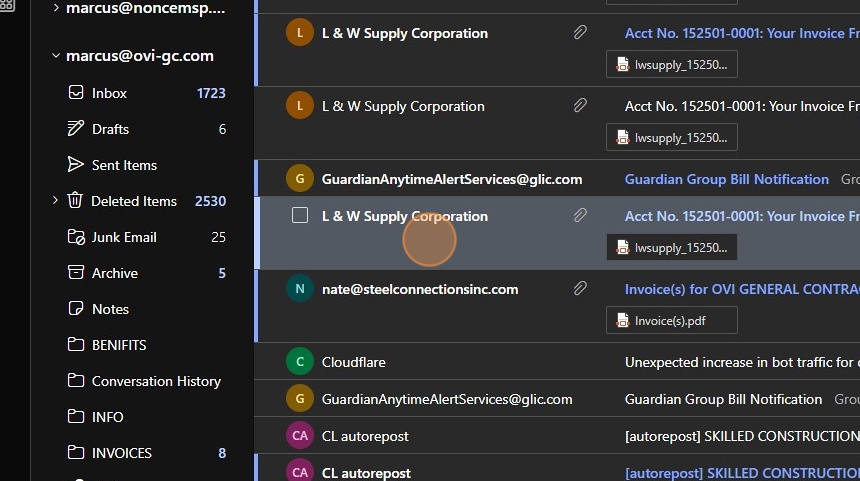Open lwsupply PDF attachment on second L & W email
The width and height of the screenshot is (860, 481).
tap(672, 137)
